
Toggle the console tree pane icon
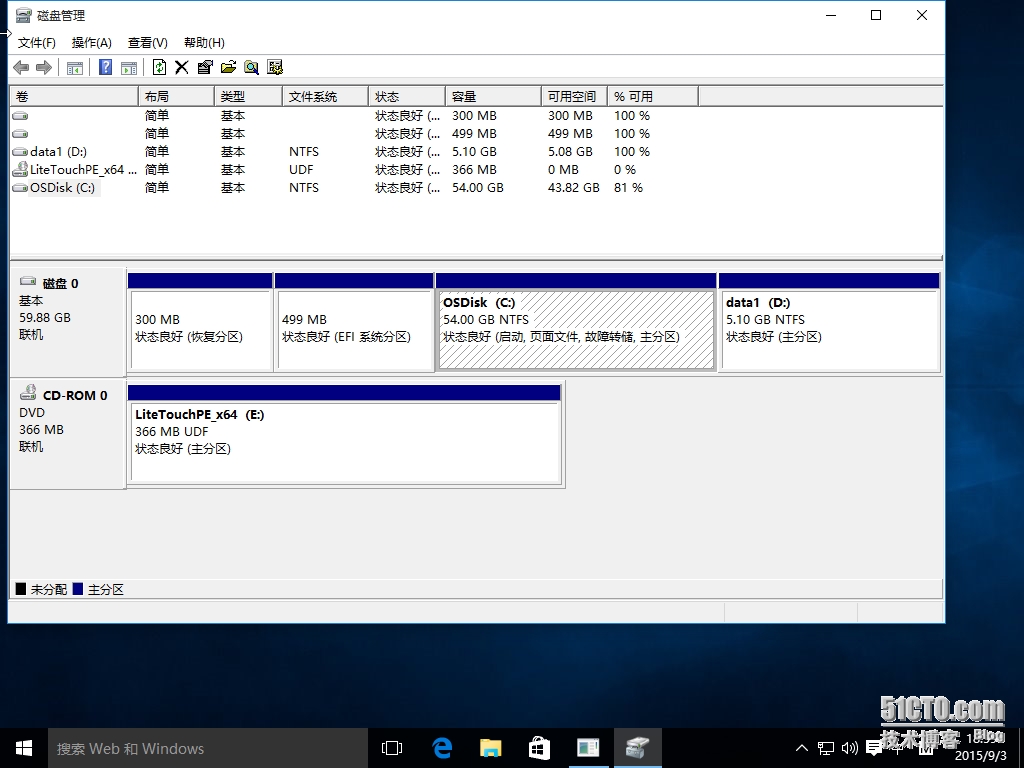click(x=74, y=67)
